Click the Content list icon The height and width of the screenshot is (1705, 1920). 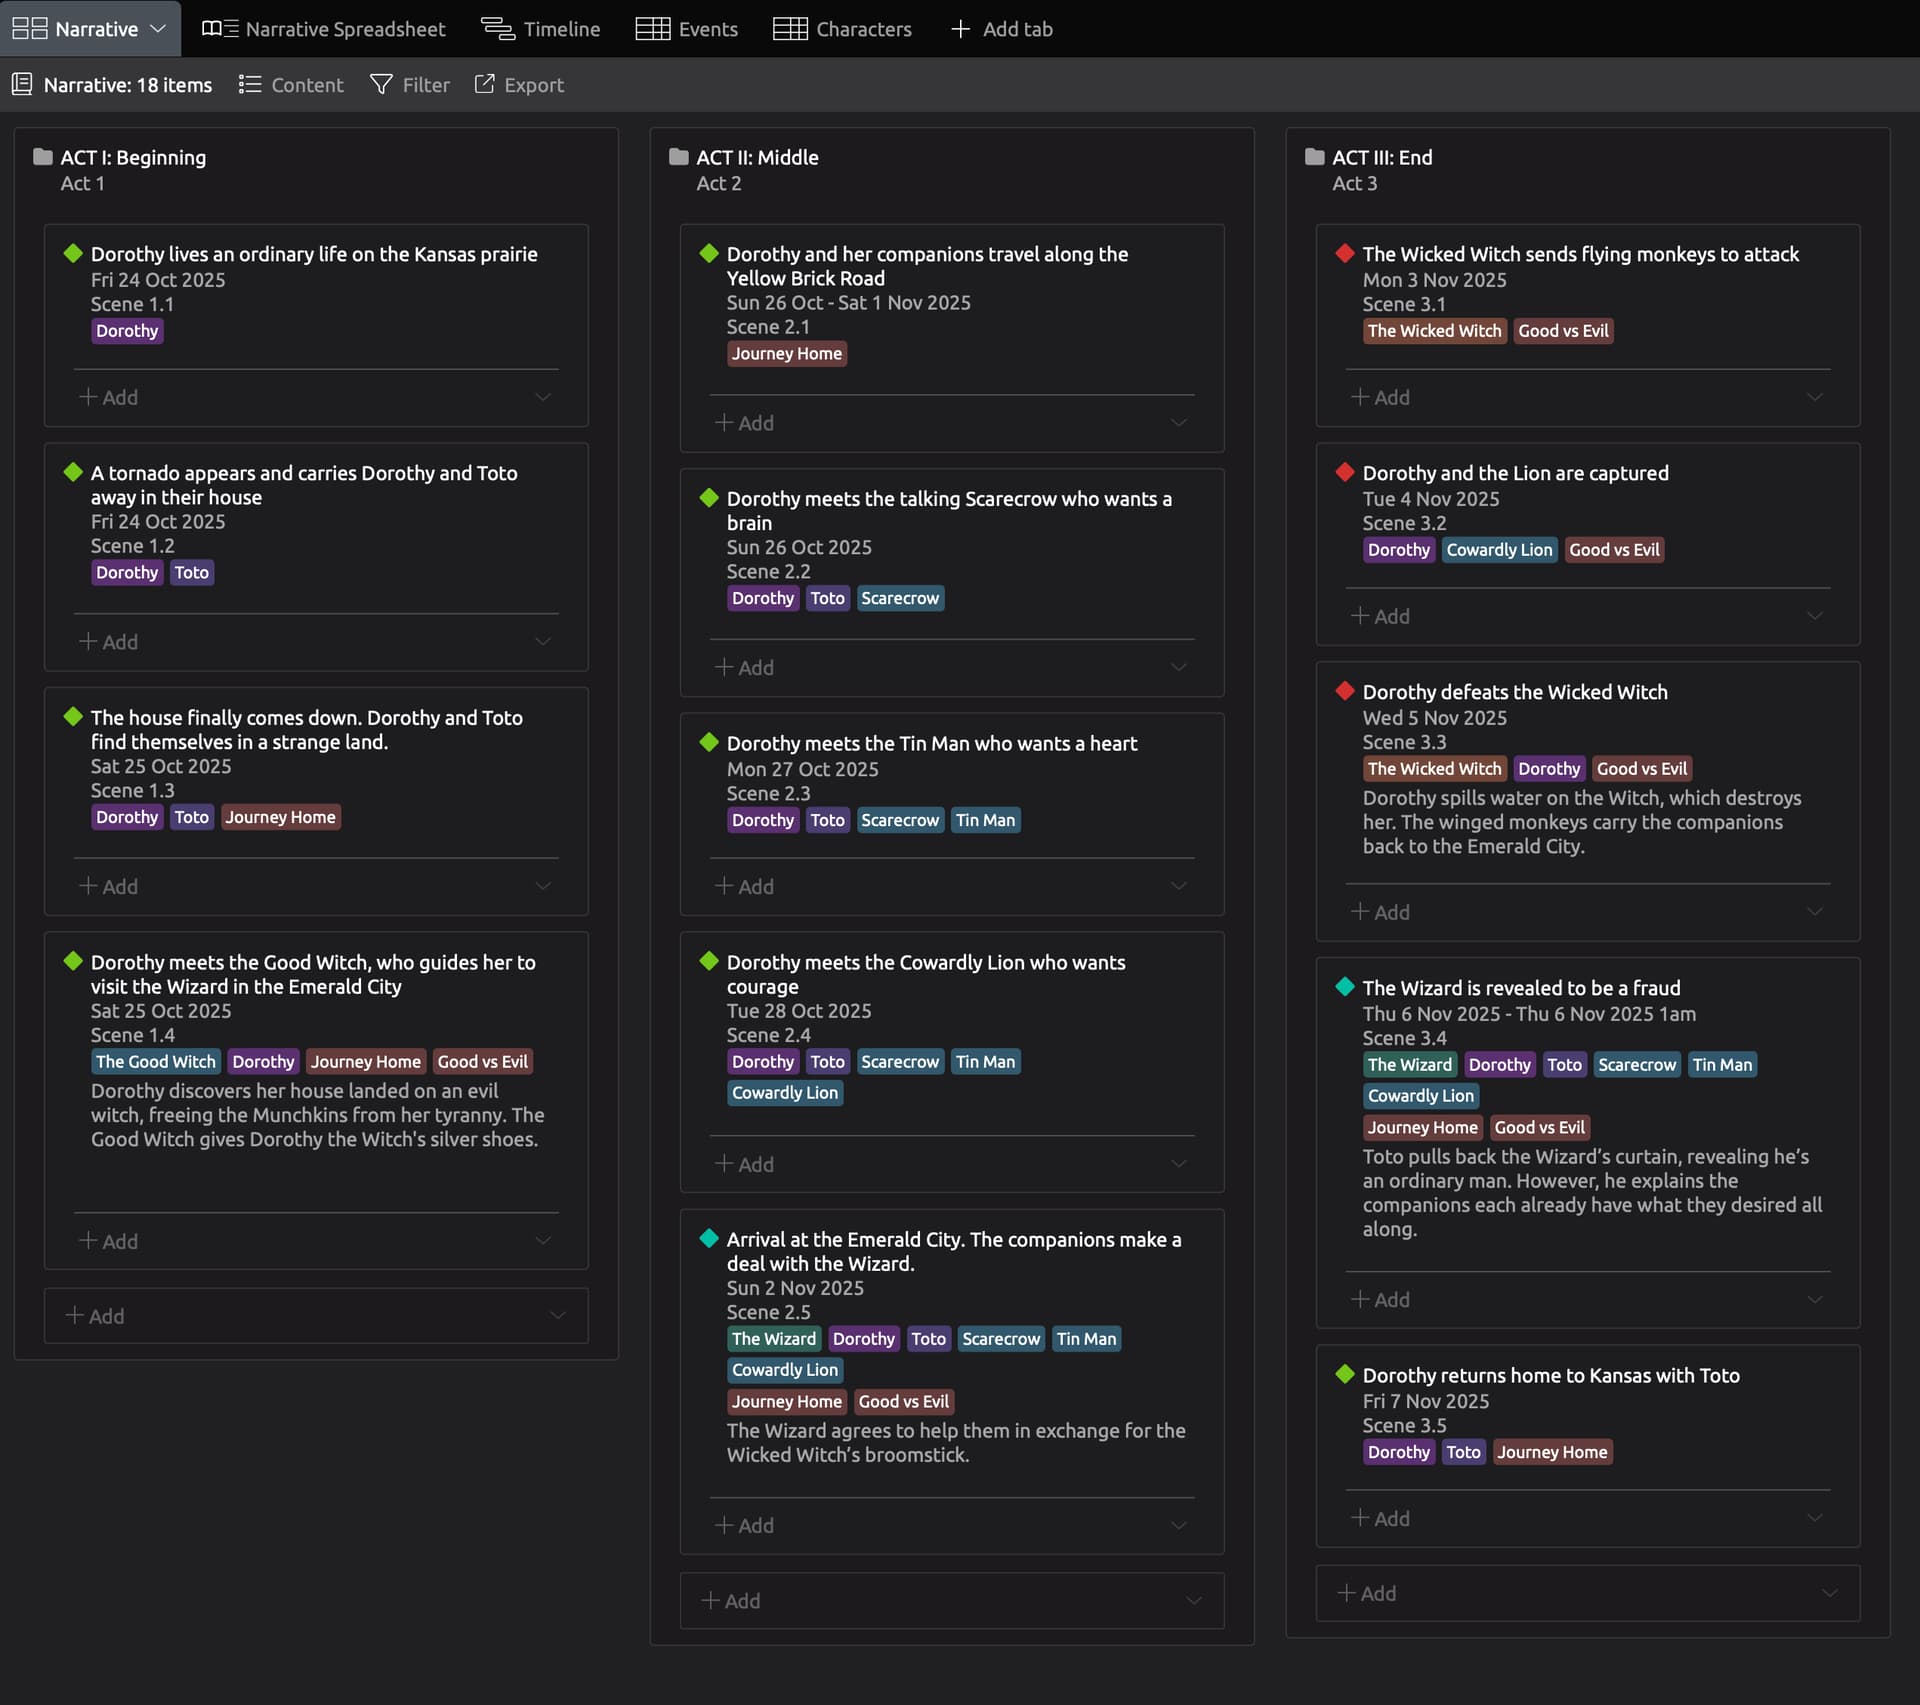pos(250,85)
